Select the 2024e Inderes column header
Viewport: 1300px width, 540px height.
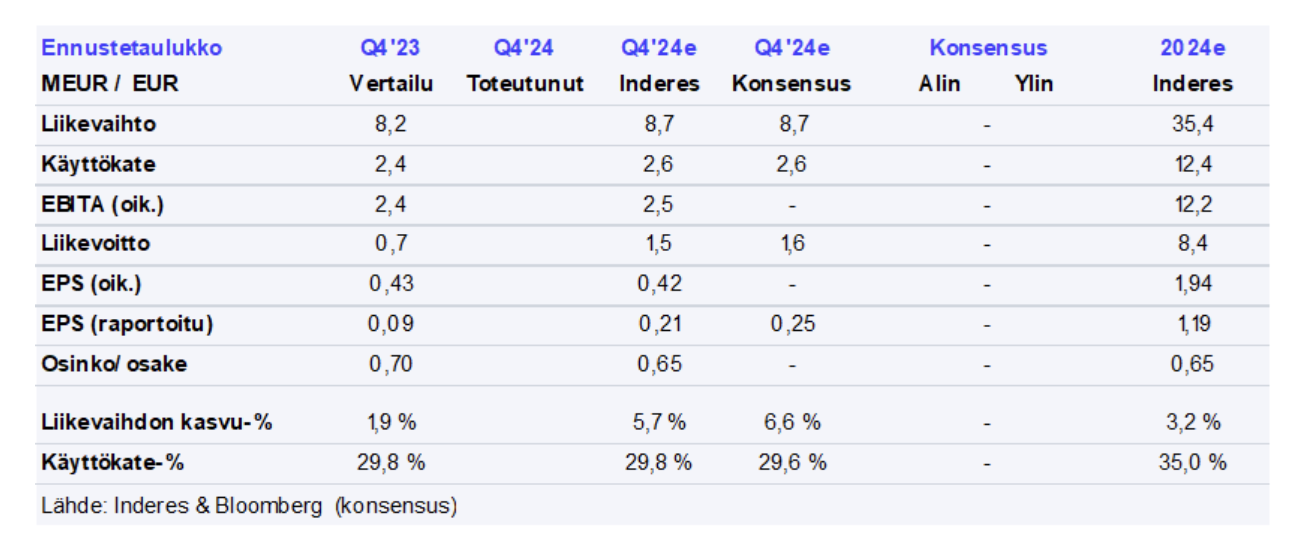click(x=1192, y=66)
